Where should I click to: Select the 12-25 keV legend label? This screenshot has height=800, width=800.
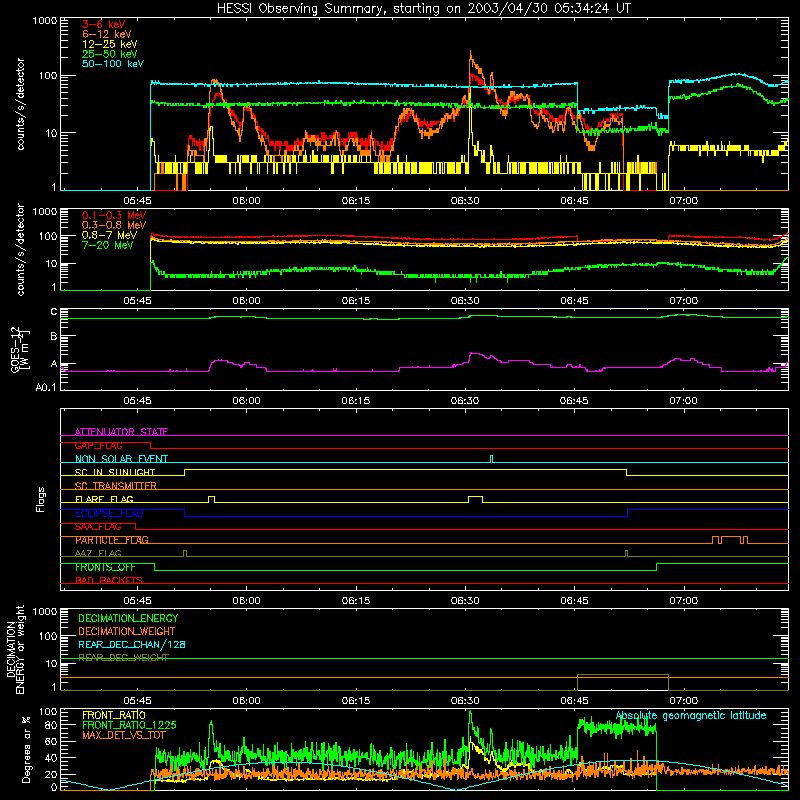pyautogui.click(x=109, y=44)
